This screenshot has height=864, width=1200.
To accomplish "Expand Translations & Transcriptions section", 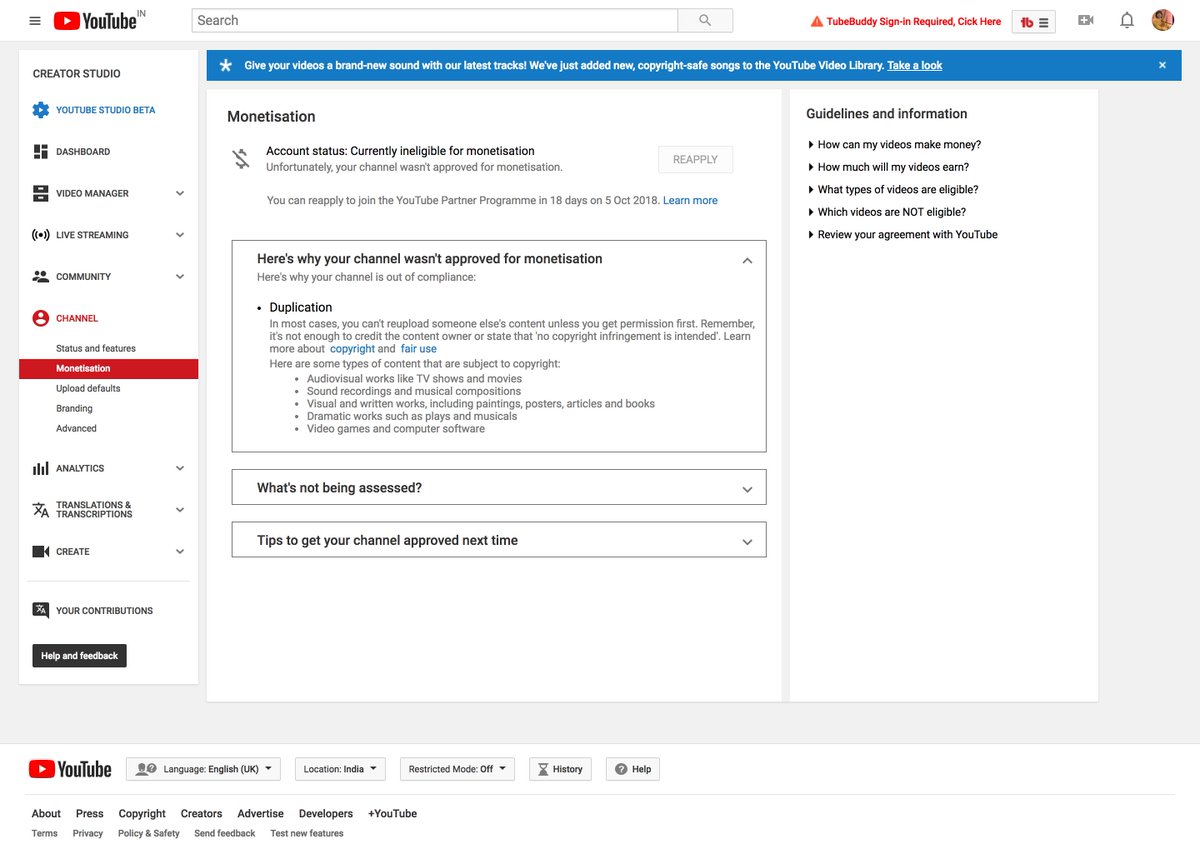I will (x=180, y=510).
